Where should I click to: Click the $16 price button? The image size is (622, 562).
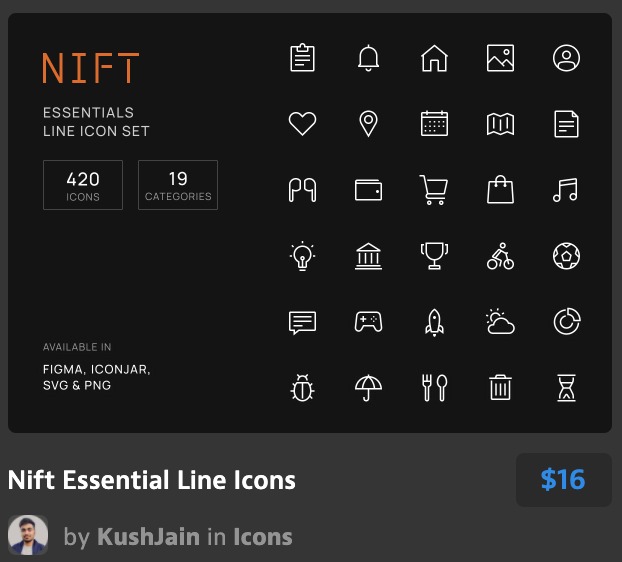pos(562,480)
